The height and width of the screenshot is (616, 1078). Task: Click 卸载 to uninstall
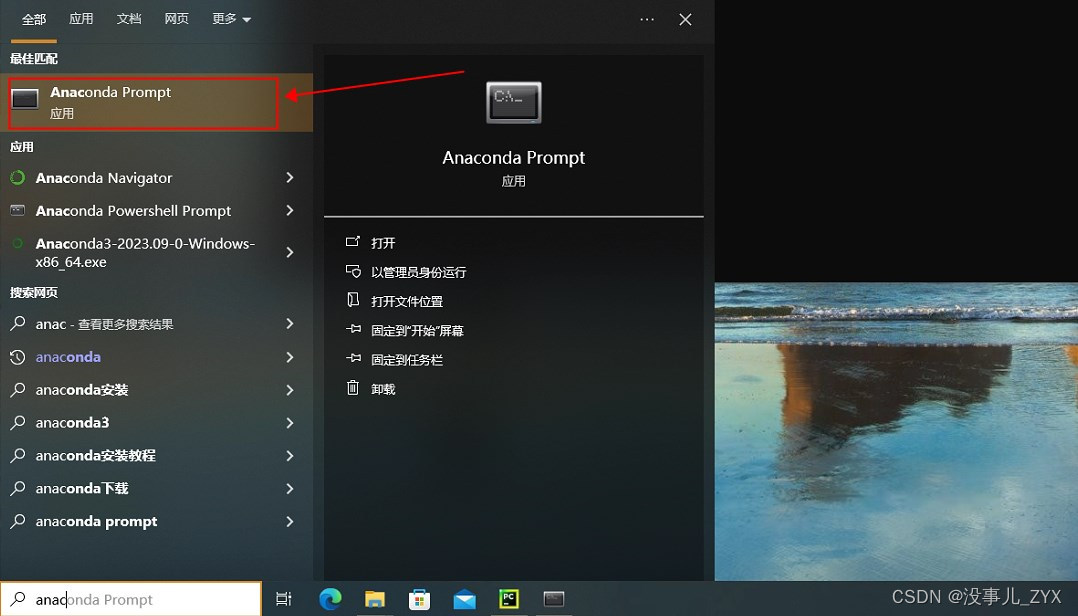[383, 389]
